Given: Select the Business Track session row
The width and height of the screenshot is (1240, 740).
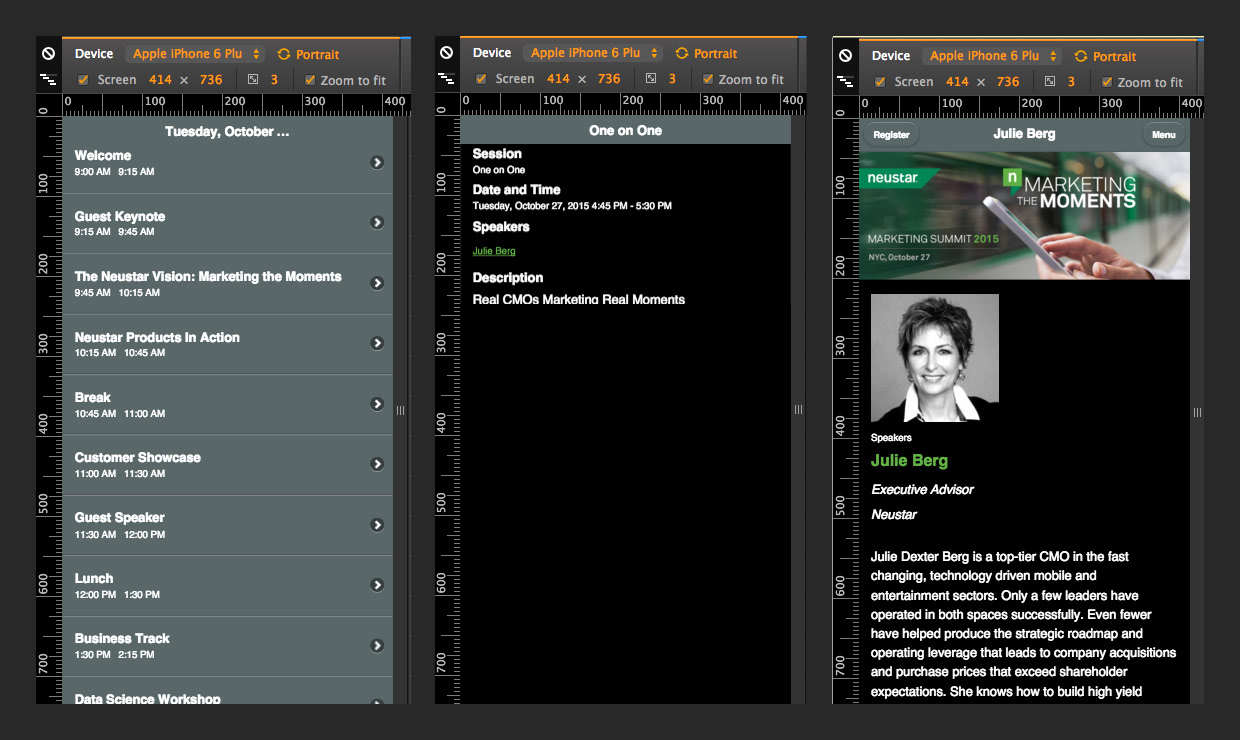Looking at the screenshot, I should click(228, 646).
